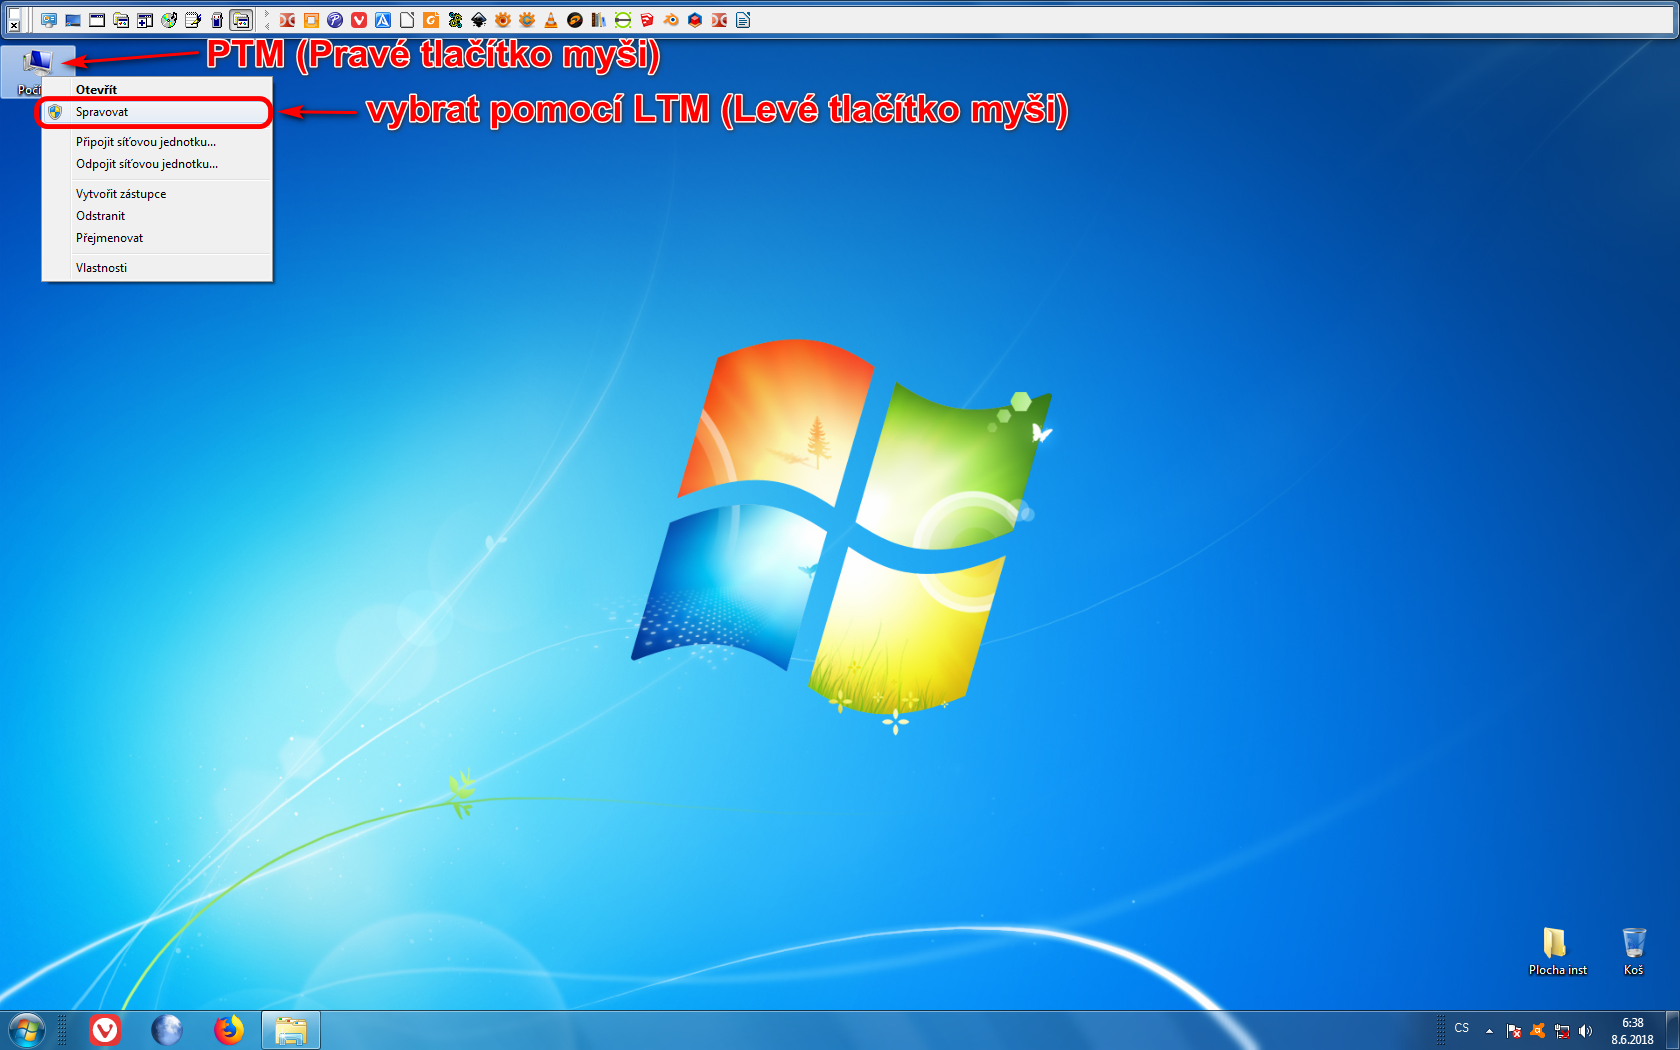The height and width of the screenshot is (1050, 1680).
Task: Close the top toolbar with small x
Action: pos(14,26)
